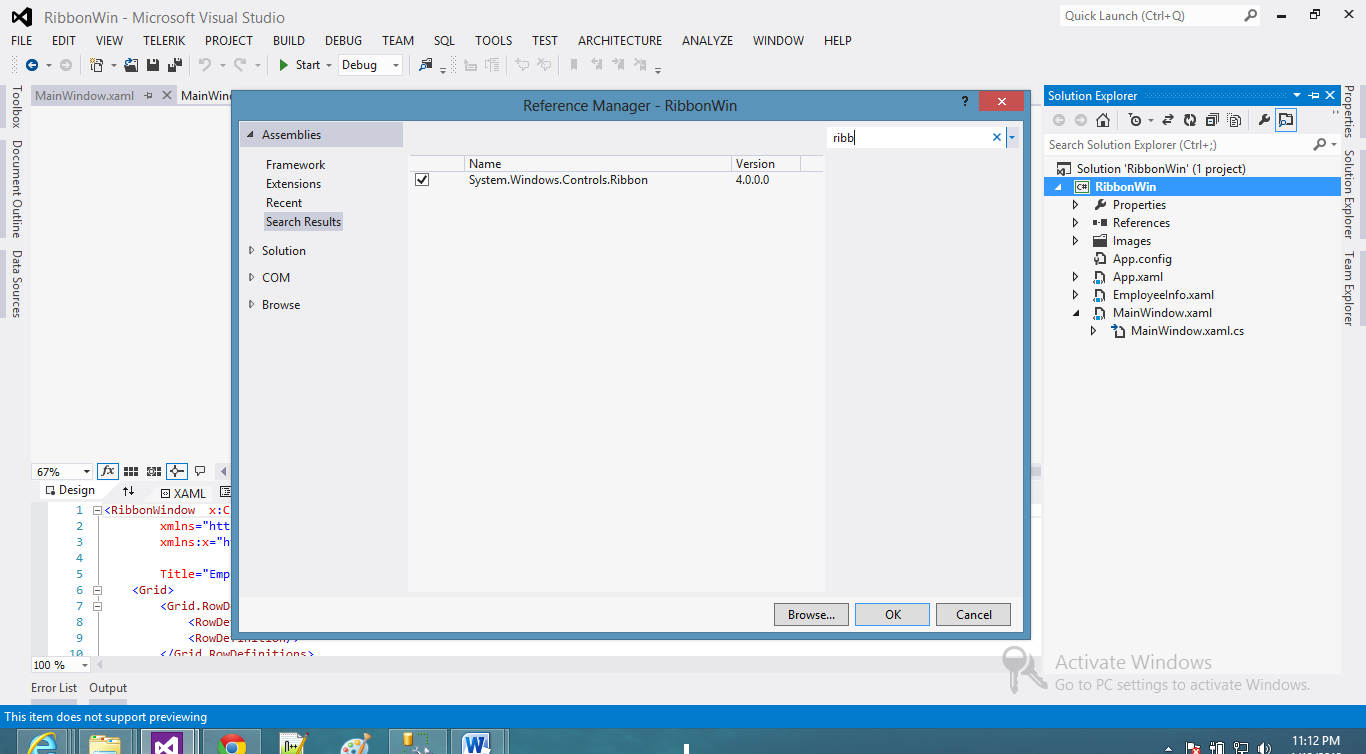Uncheck the System.Windows.Controls.Ribbon checkbox

[422, 180]
